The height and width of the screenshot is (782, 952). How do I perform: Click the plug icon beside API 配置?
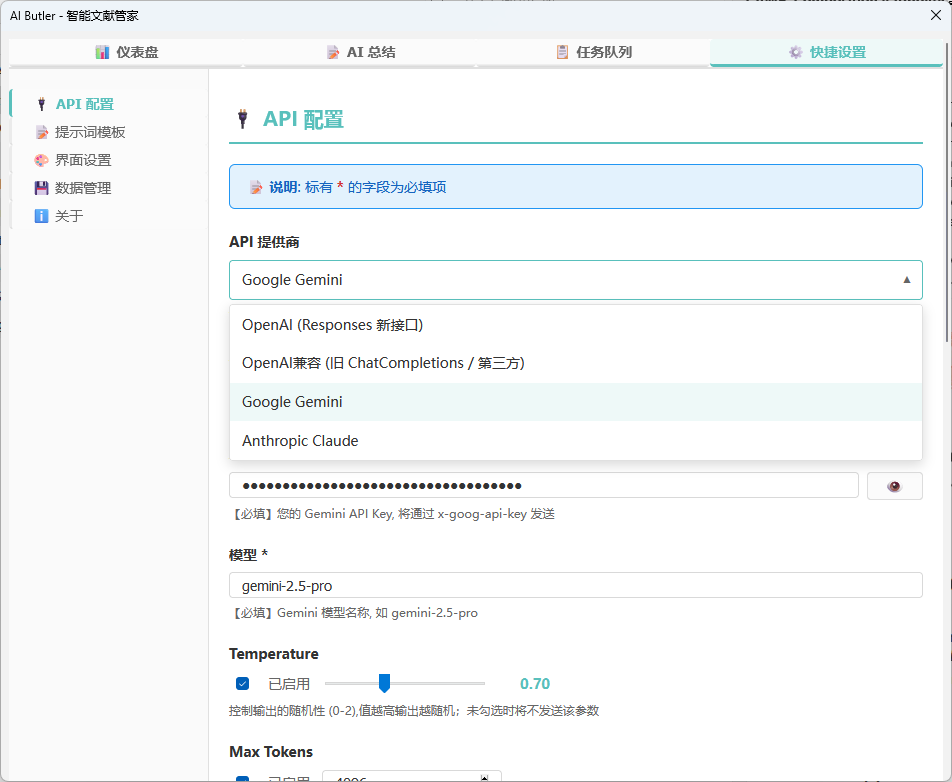coord(41,104)
